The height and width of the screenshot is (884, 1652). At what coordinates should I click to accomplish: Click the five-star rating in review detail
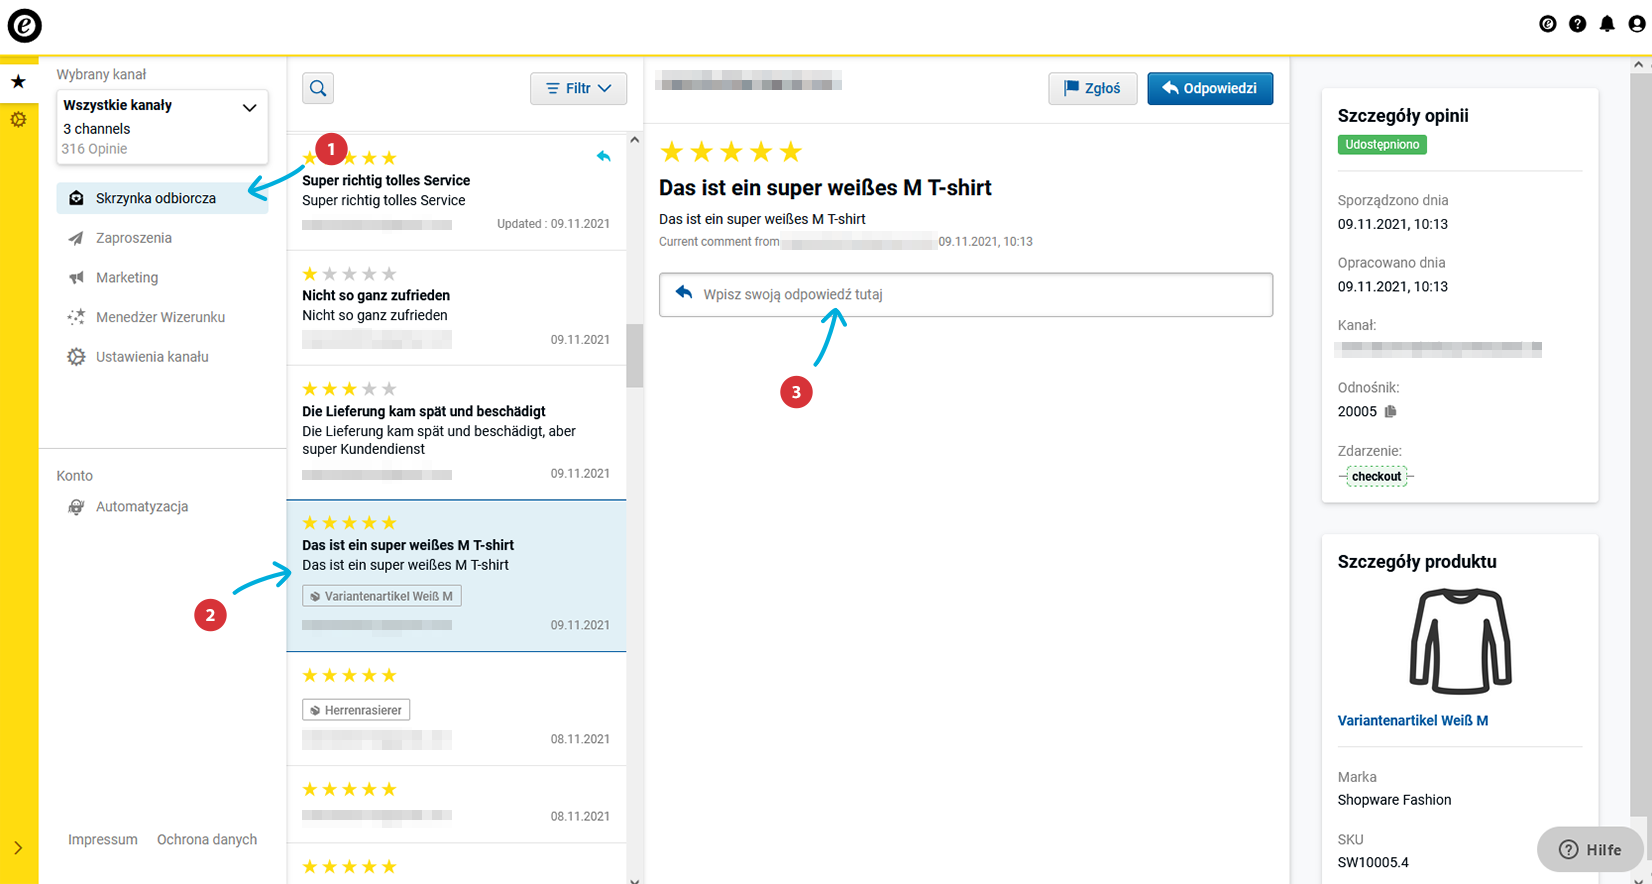[731, 151]
